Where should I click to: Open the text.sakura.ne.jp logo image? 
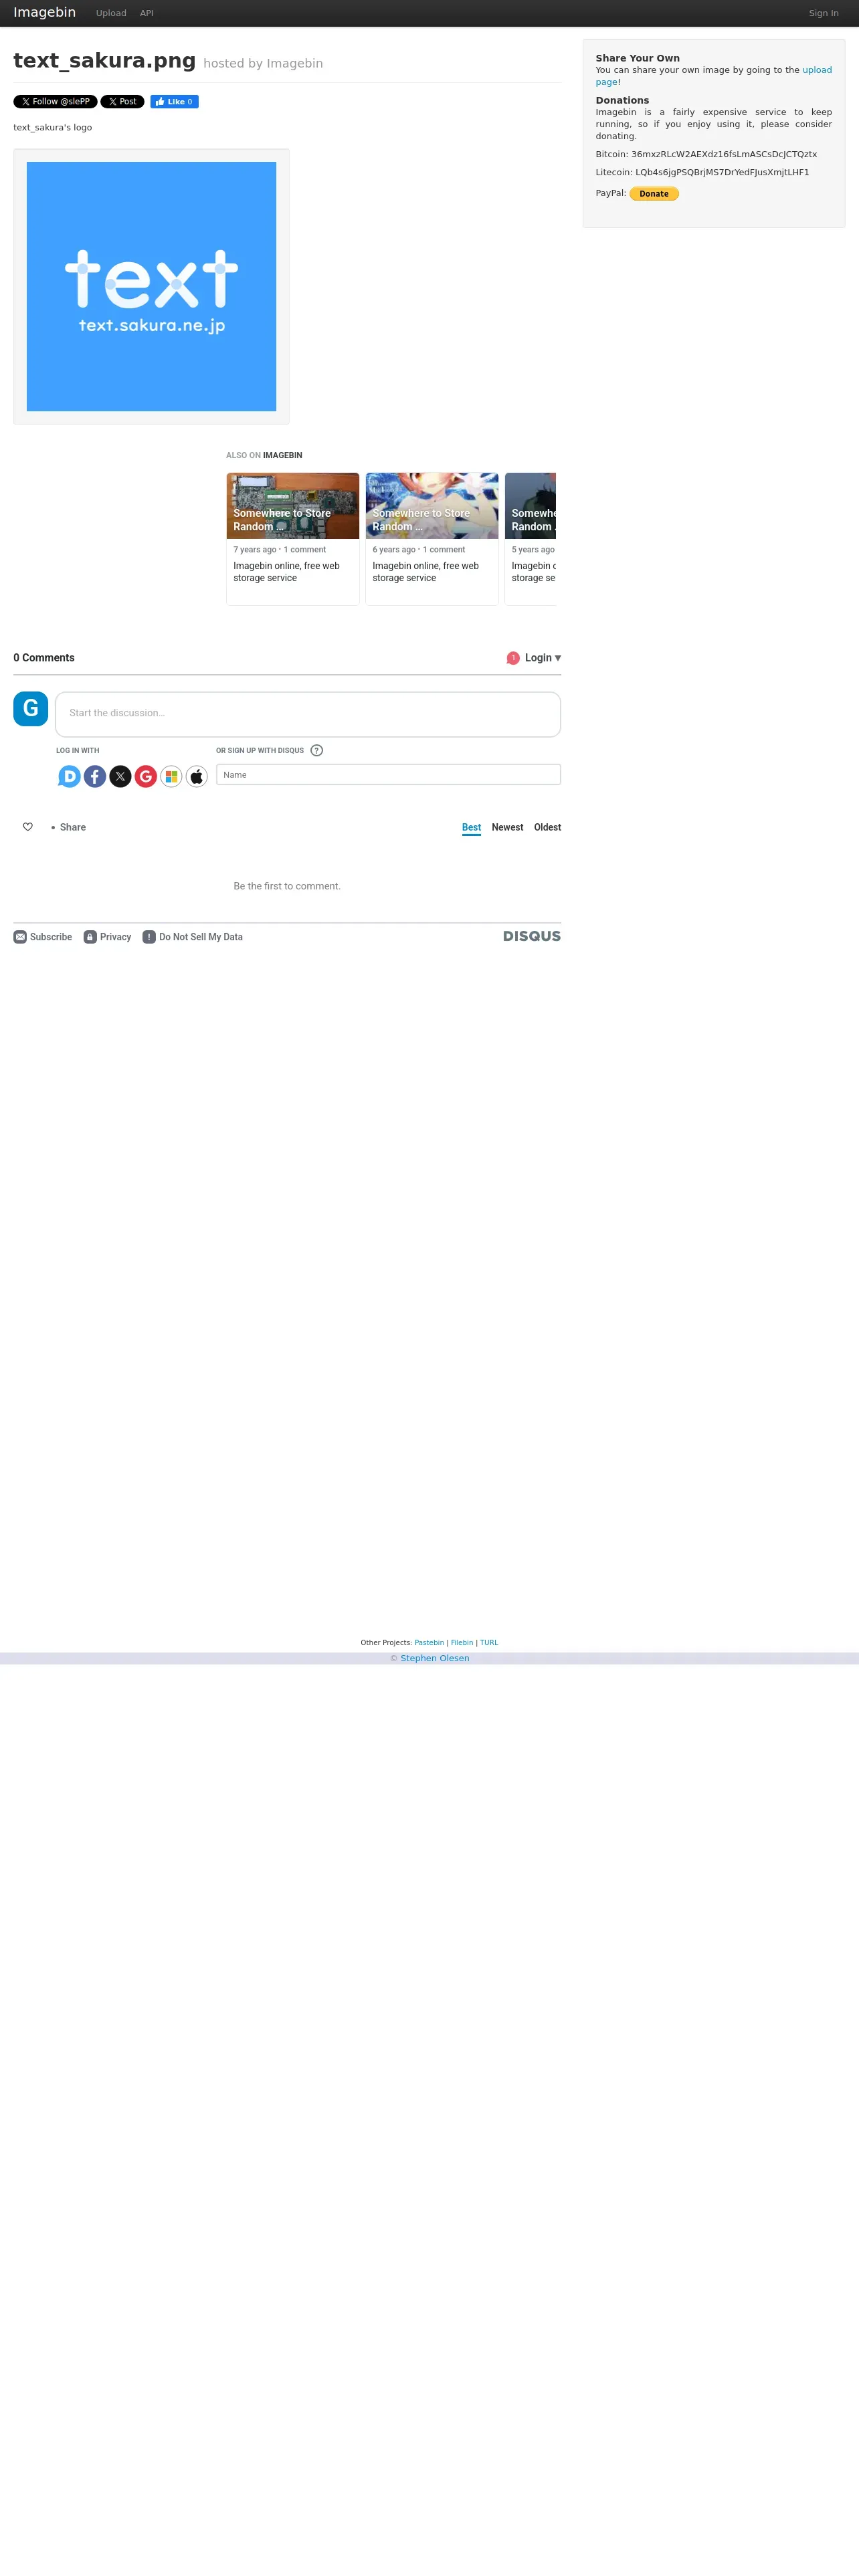(x=151, y=286)
